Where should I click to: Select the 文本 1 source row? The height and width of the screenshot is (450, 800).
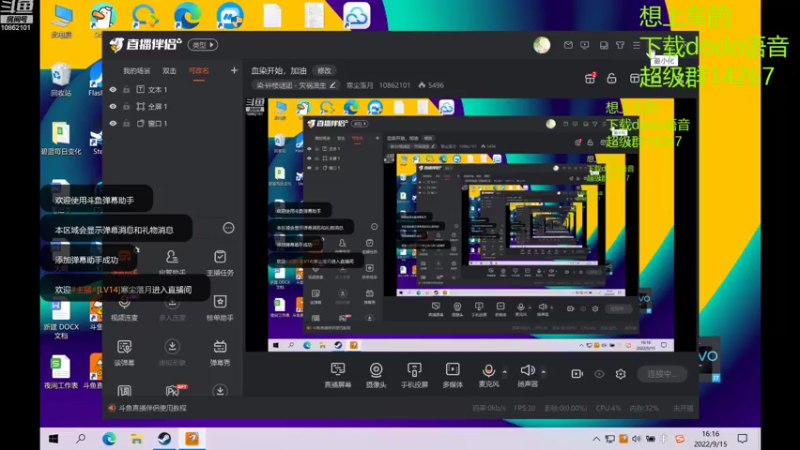(x=172, y=89)
